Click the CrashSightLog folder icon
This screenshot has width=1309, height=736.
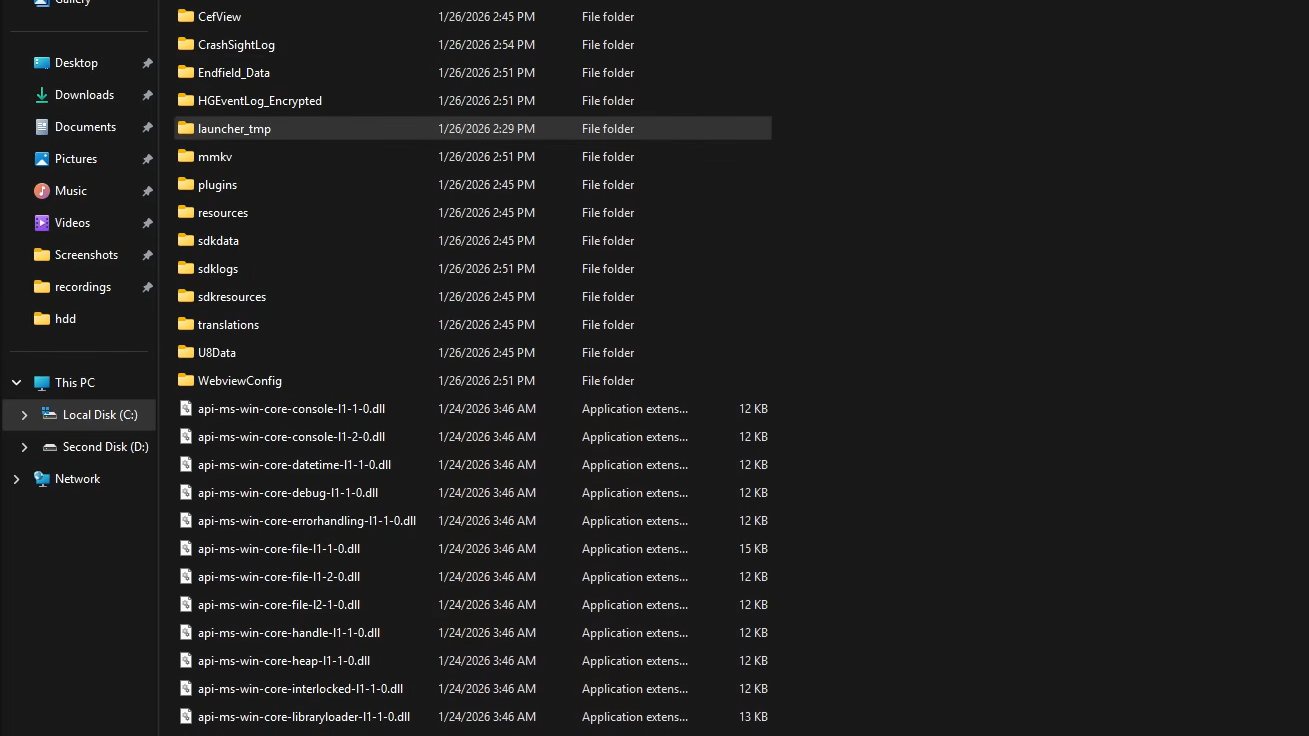186,44
